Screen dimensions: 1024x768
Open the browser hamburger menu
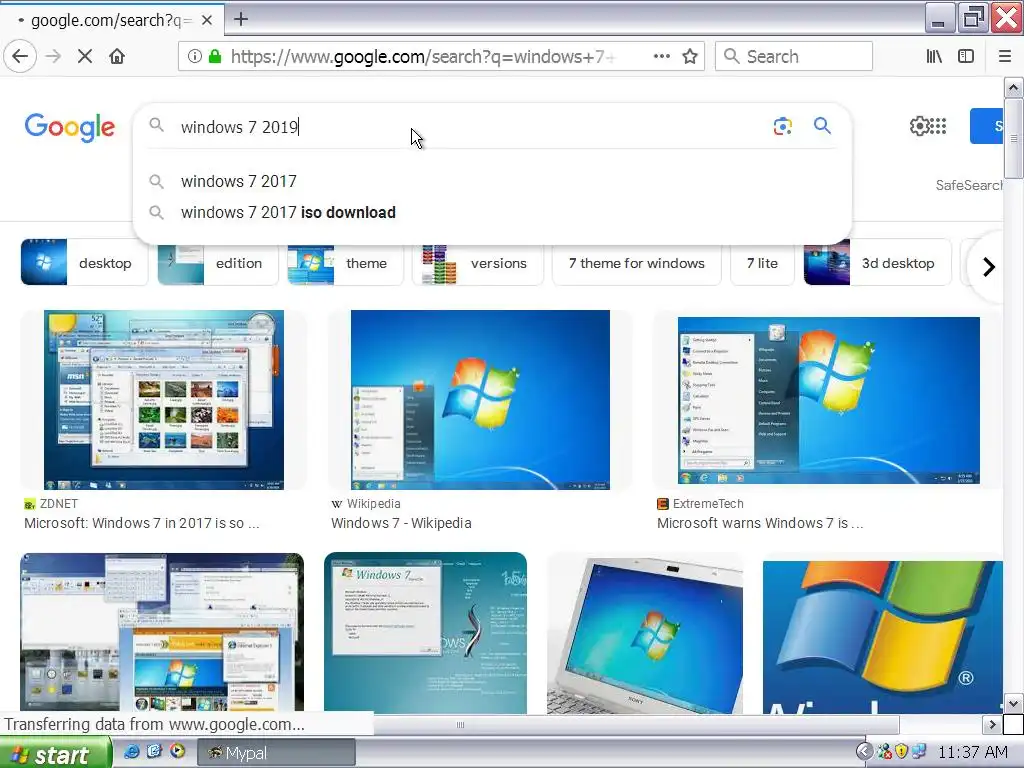[1004, 56]
